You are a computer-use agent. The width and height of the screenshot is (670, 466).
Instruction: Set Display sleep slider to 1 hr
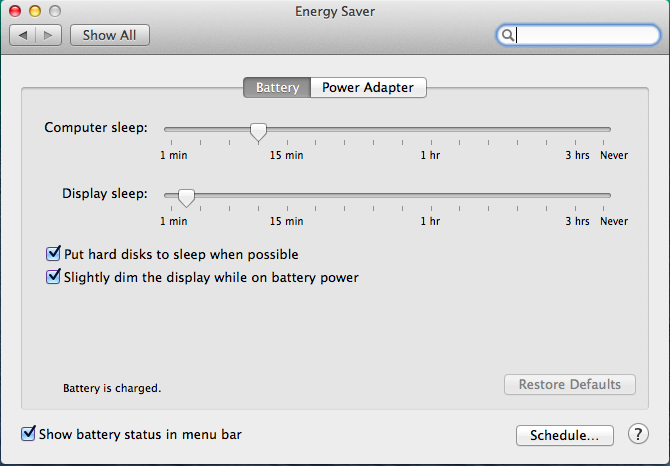point(430,195)
